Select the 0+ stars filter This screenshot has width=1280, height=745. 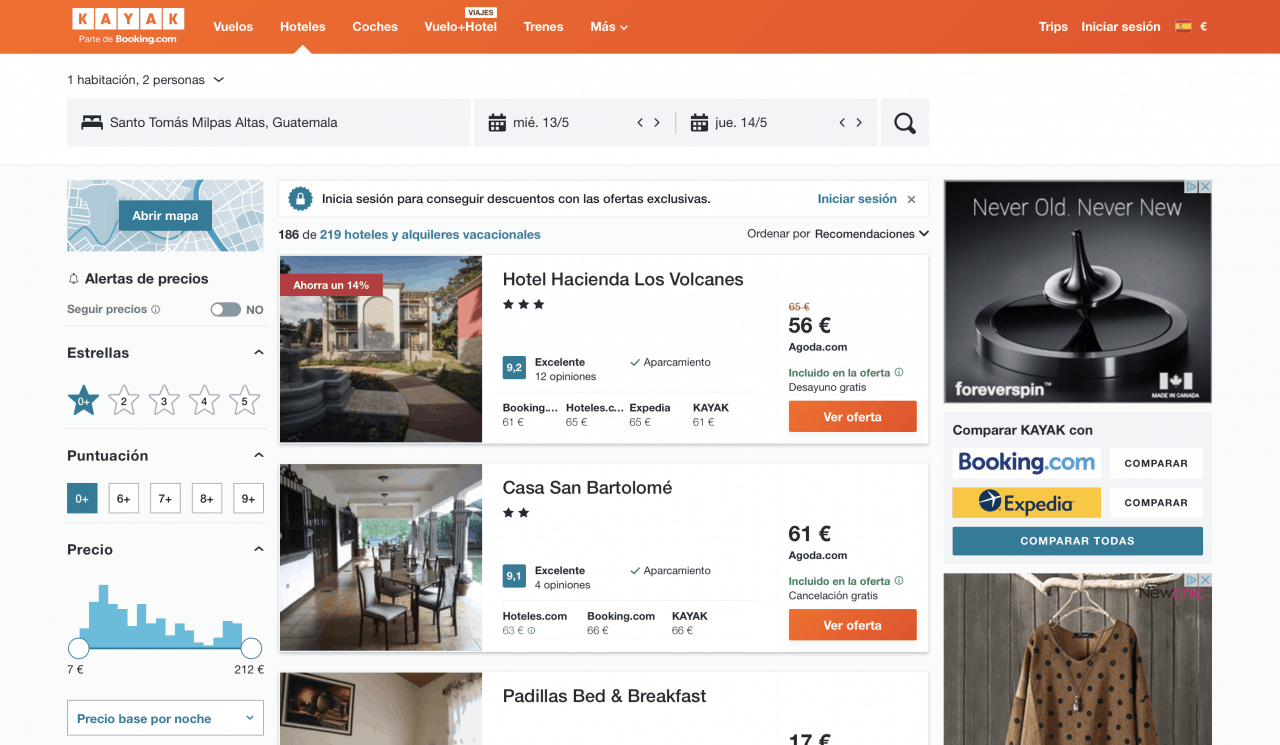click(x=84, y=401)
